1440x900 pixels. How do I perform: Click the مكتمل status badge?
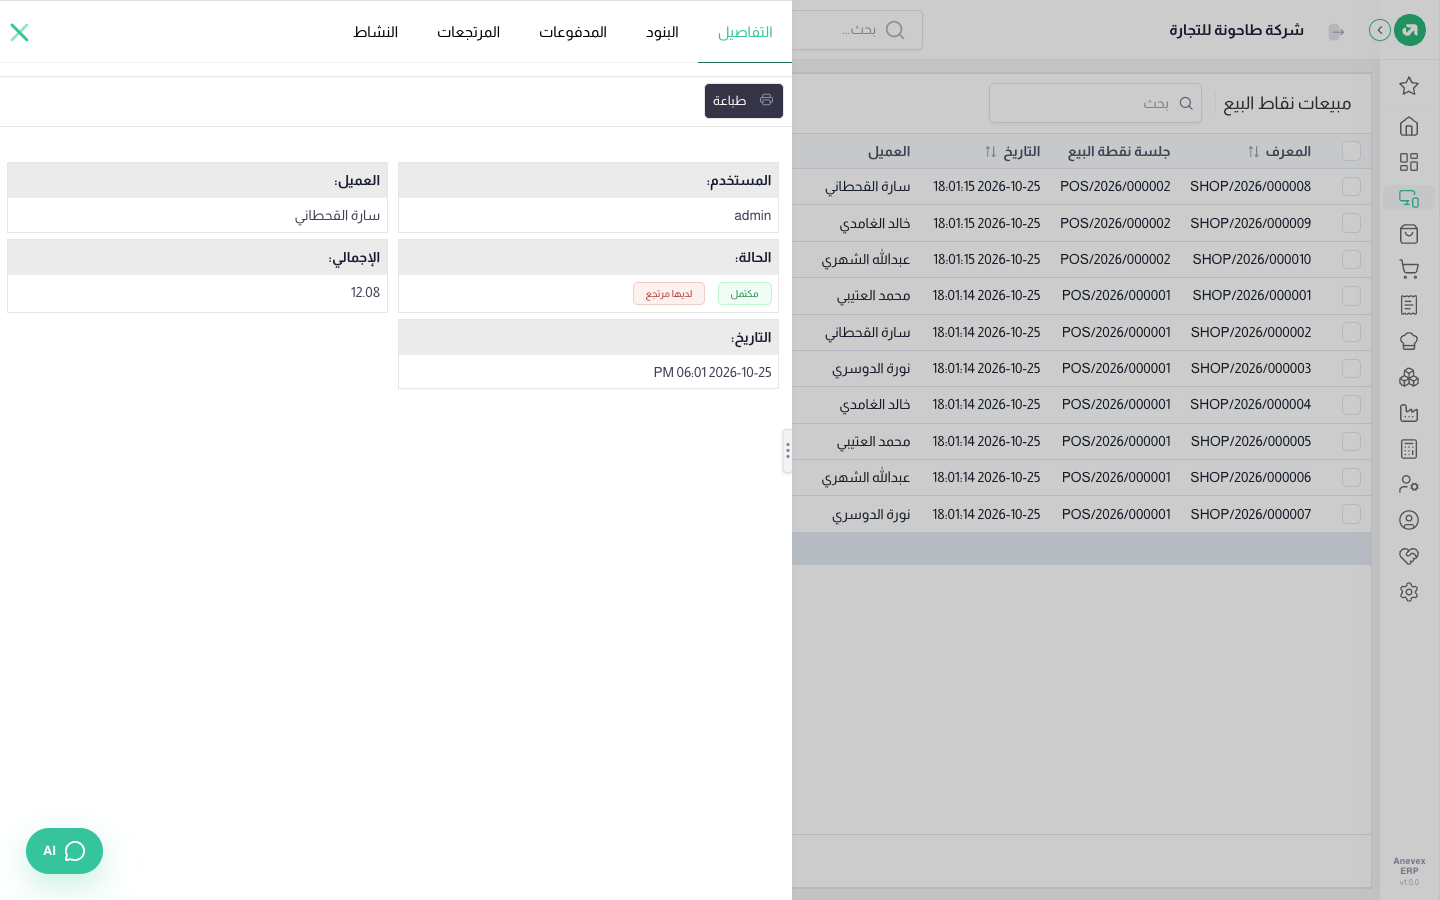click(745, 294)
